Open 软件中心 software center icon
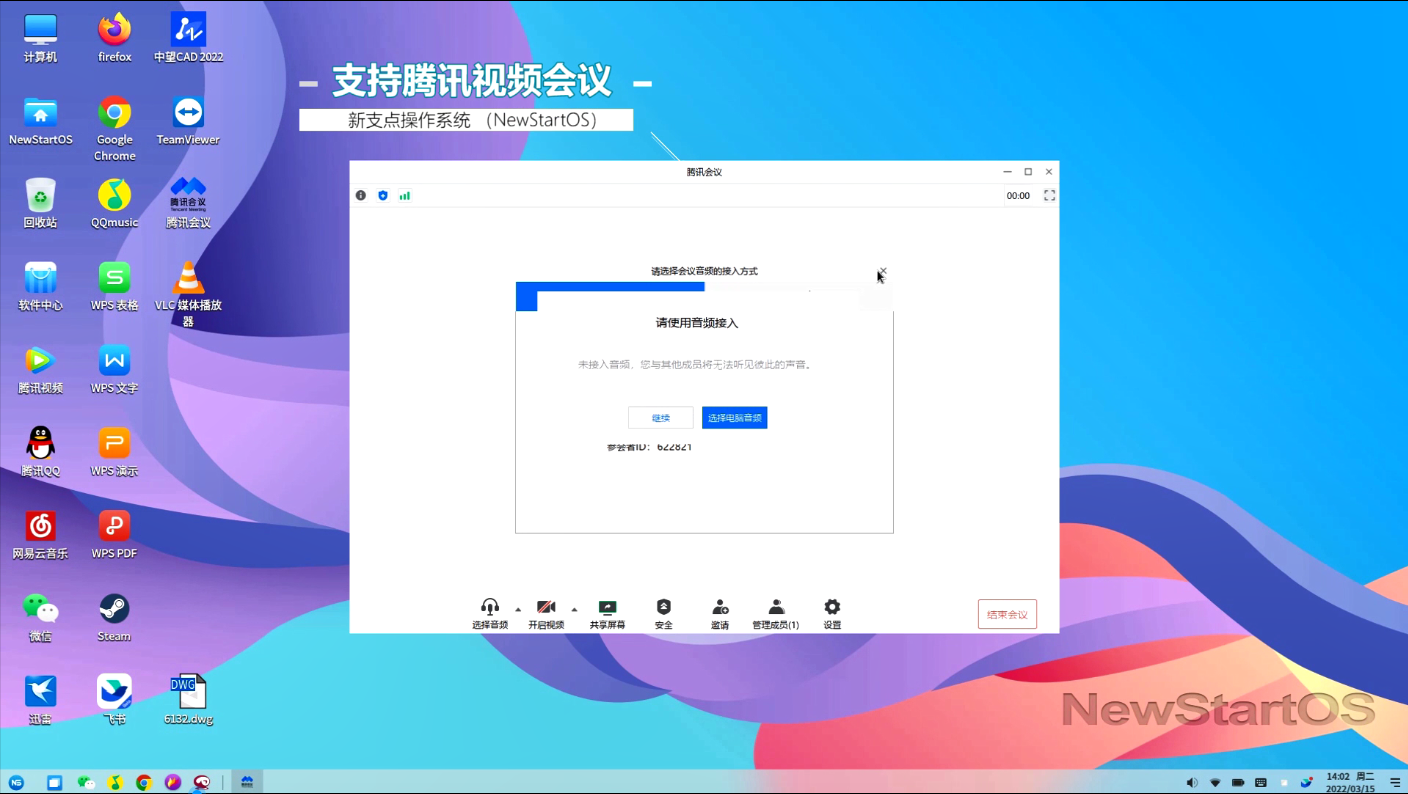1408x794 pixels. [40, 286]
